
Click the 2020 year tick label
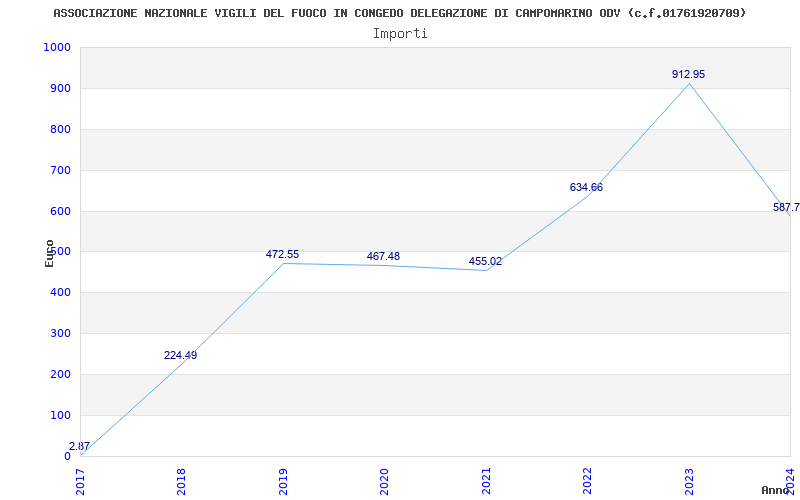coord(384,481)
